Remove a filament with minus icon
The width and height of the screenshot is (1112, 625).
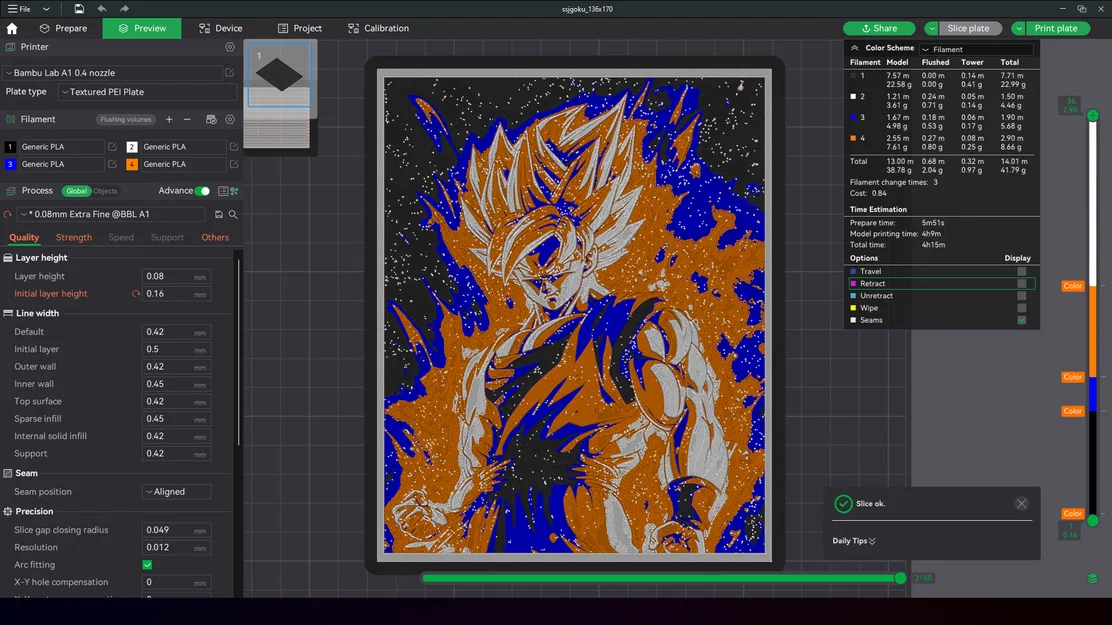pyautogui.click(x=187, y=119)
